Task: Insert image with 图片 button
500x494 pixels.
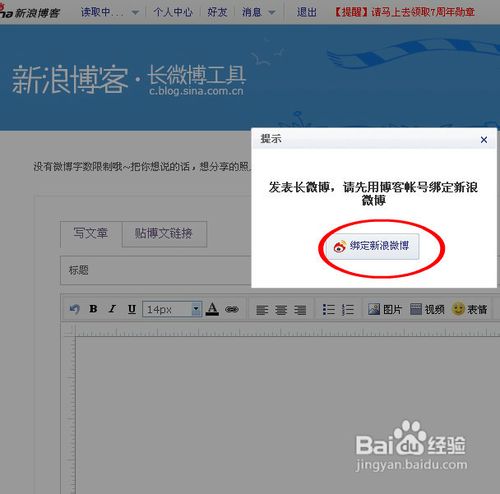Action: [385, 309]
